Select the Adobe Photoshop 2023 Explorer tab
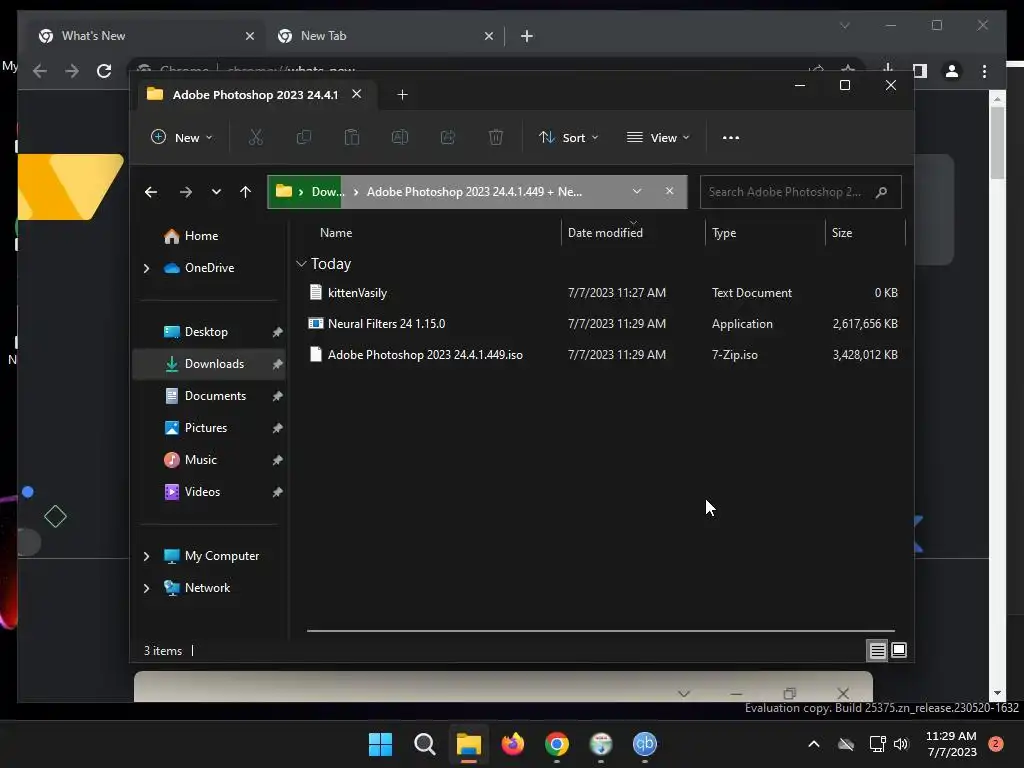This screenshot has width=1024, height=768. (255, 95)
